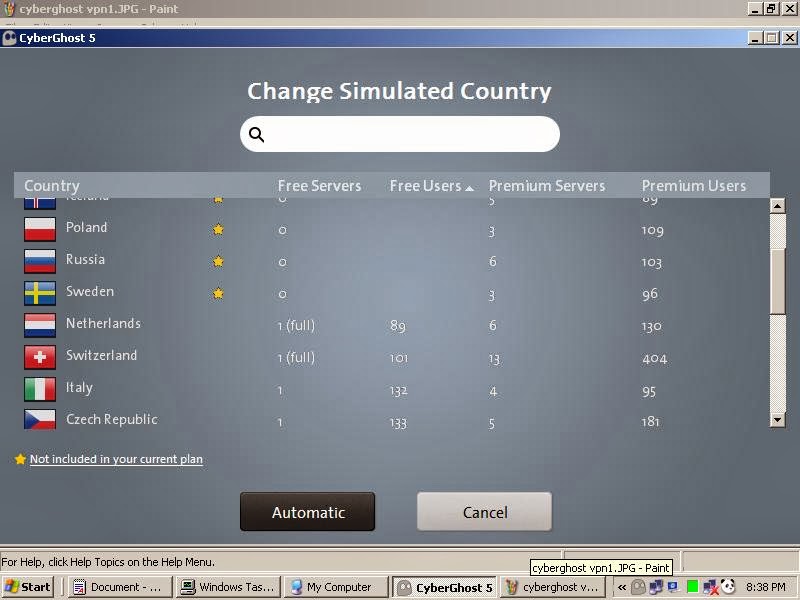Click the CyberGhost ghost tray icon

pyautogui.click(x=638, y=587)
